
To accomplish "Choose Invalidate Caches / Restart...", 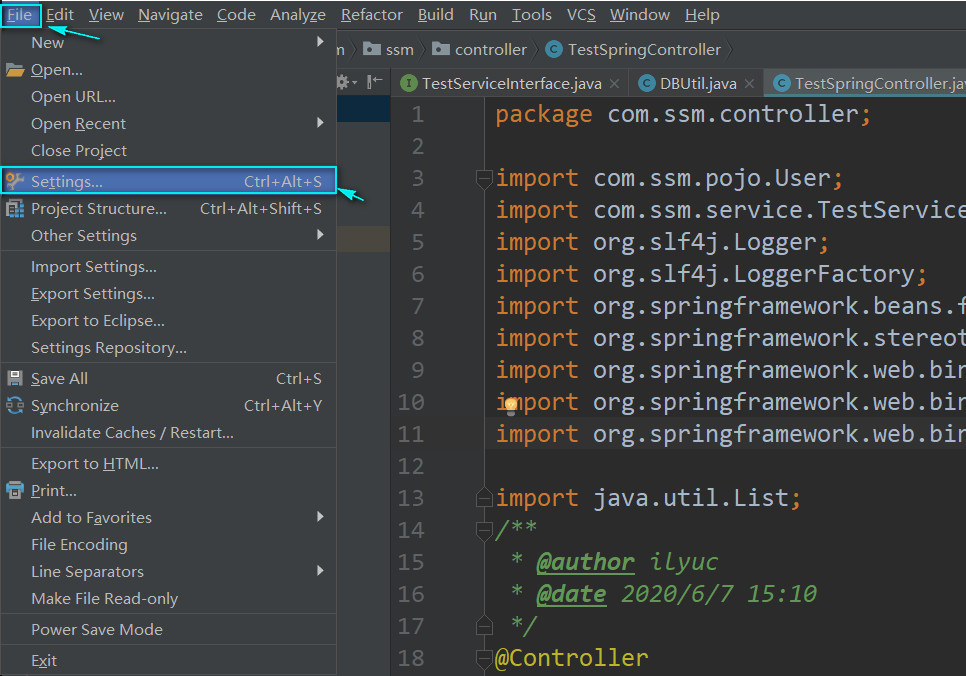I will (168, 433).
